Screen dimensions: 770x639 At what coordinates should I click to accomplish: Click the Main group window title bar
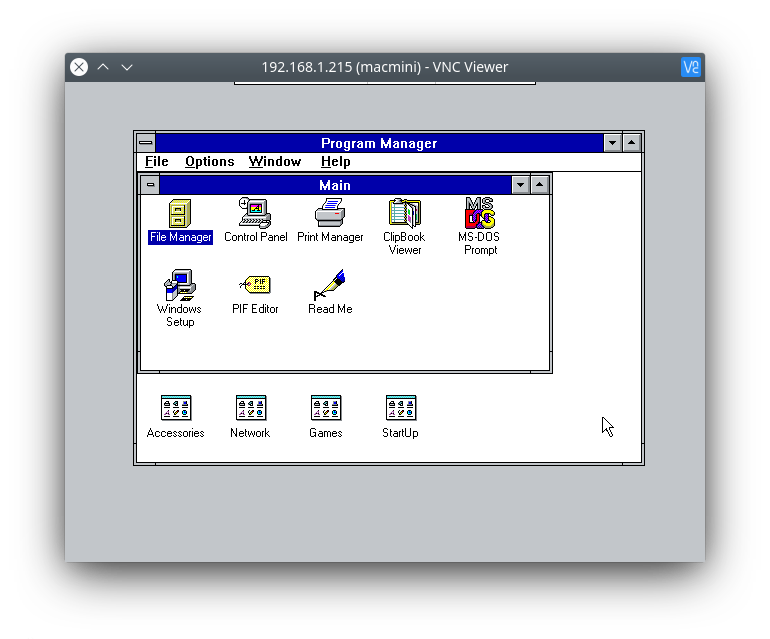click(x=334, y=185)
